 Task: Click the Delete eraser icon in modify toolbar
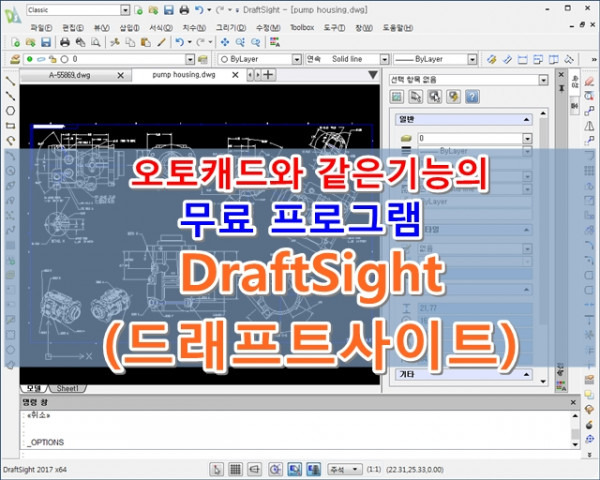click(x=589, y=81)
